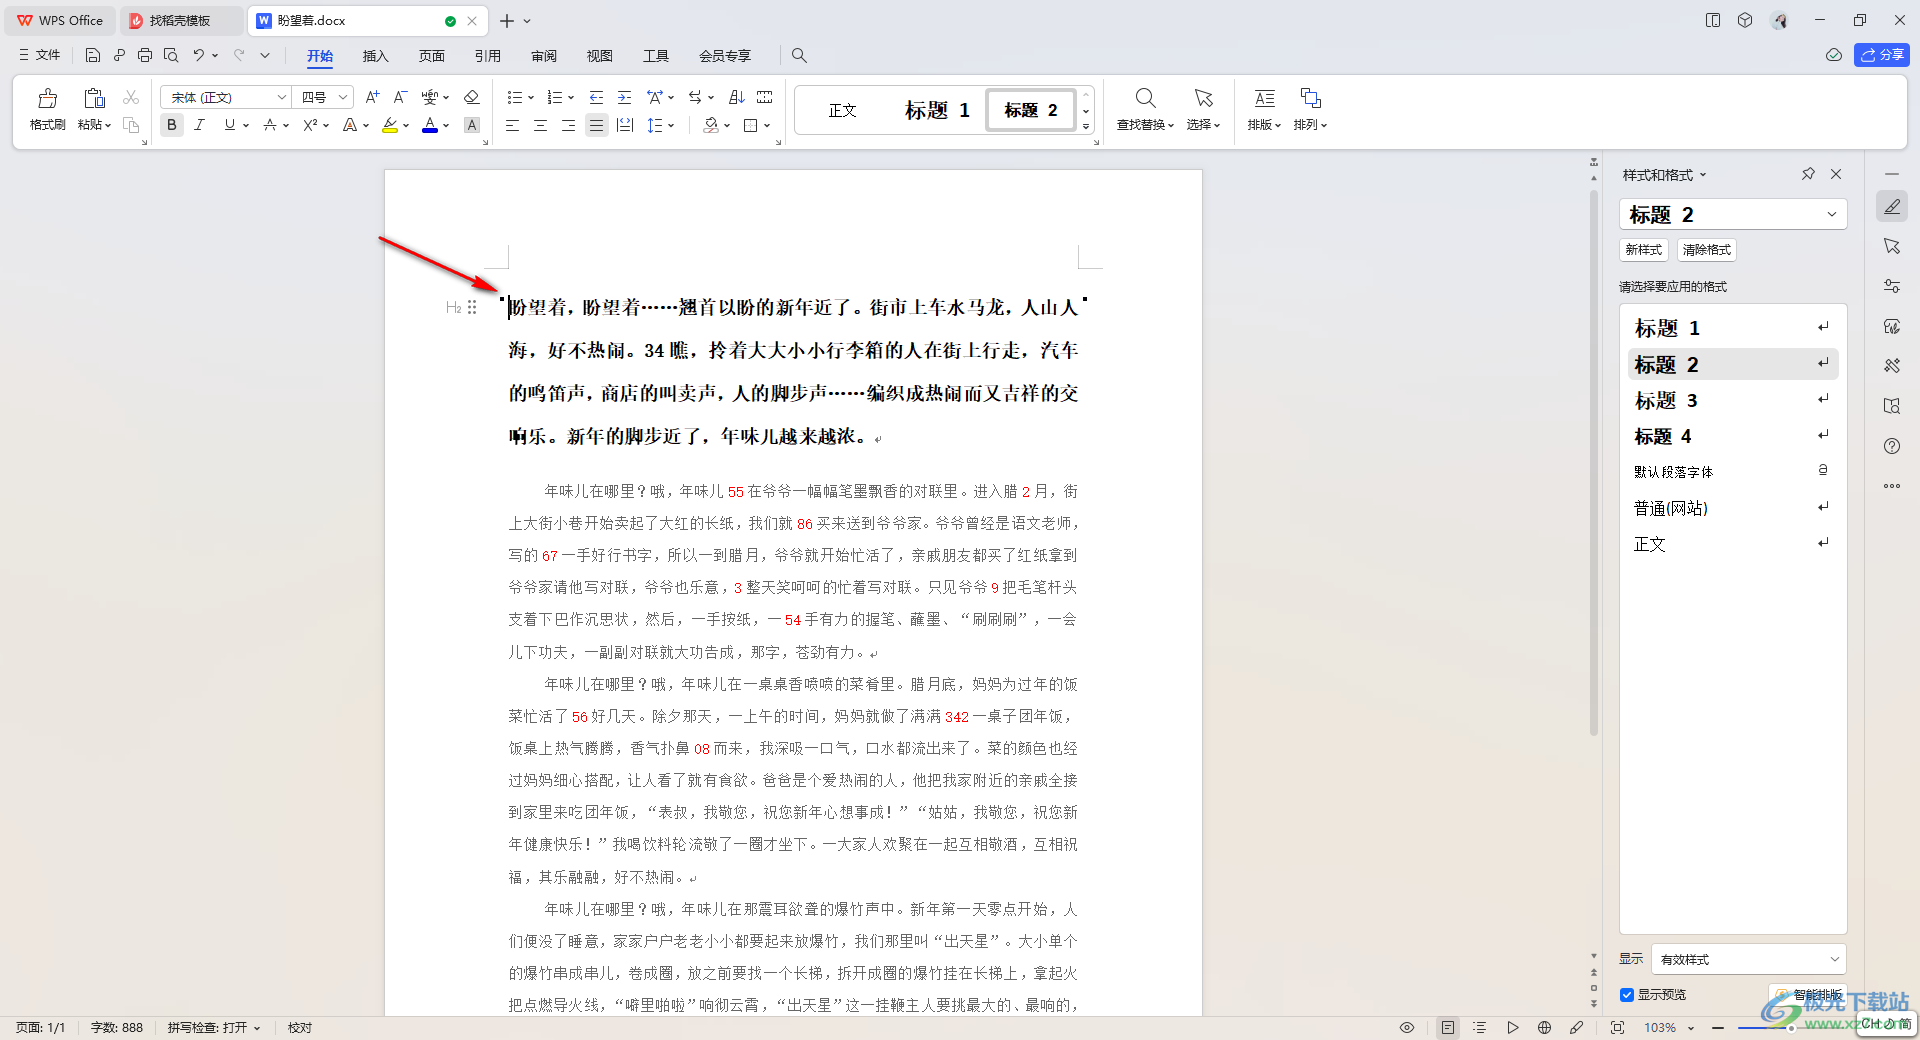Toggle Underline formatting button
This screenshot has width=1920, height=1040.
pos(230,125)
